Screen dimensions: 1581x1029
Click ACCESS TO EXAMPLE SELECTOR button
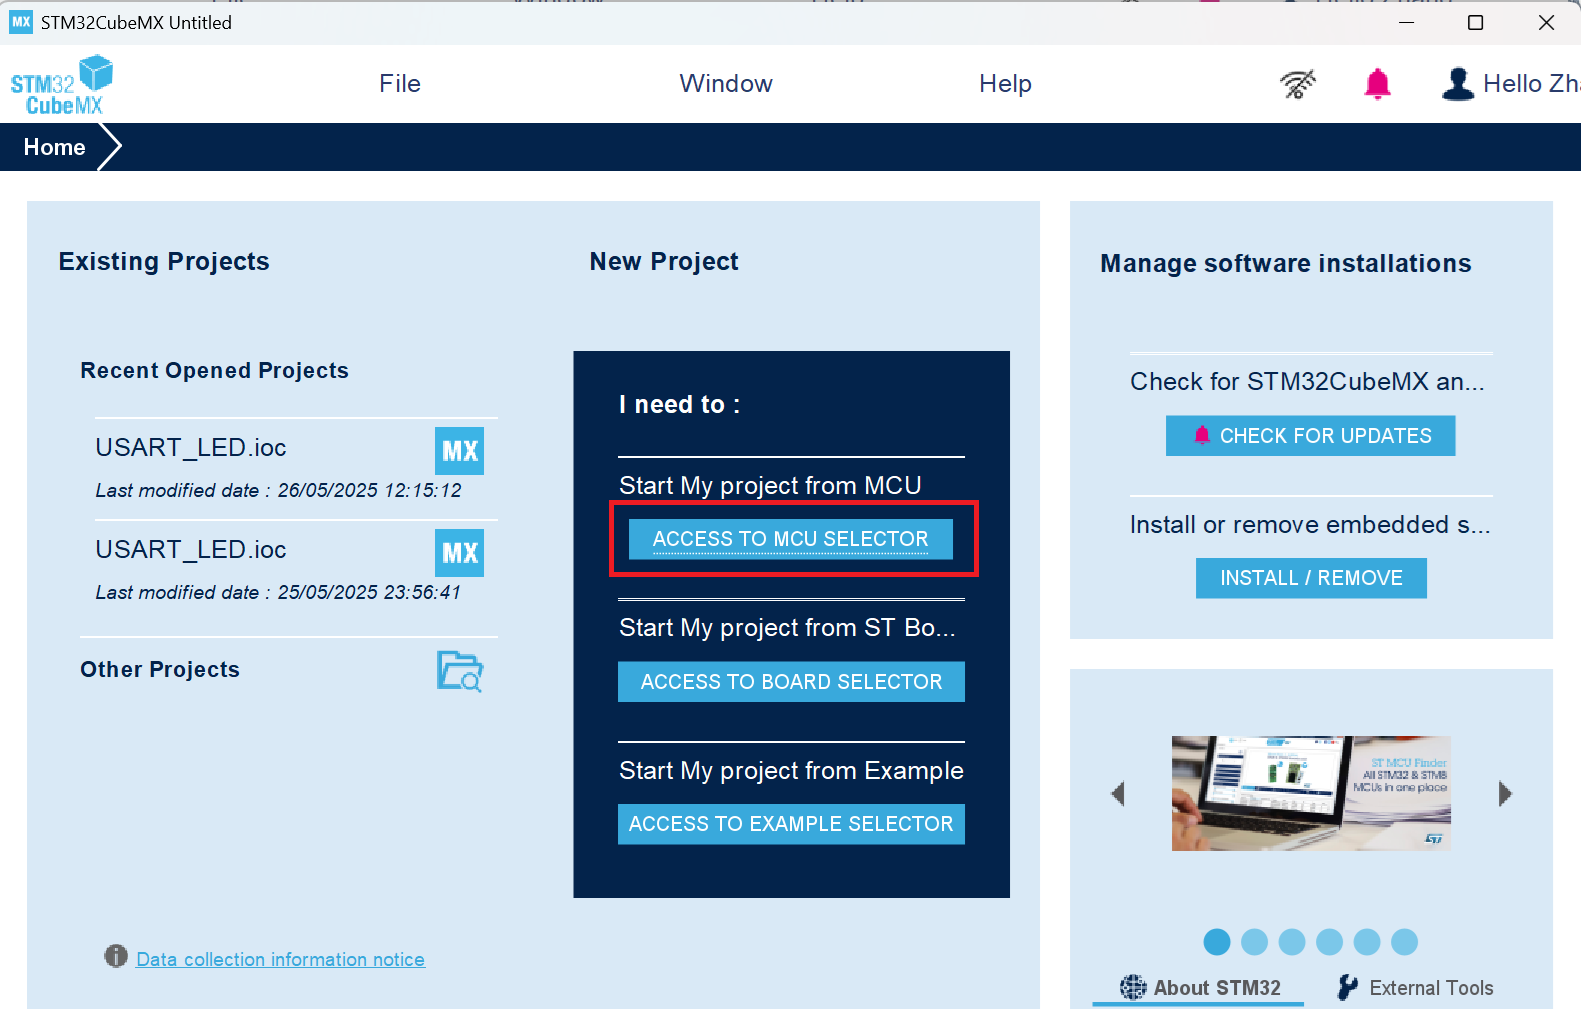[x=791, y=824]
